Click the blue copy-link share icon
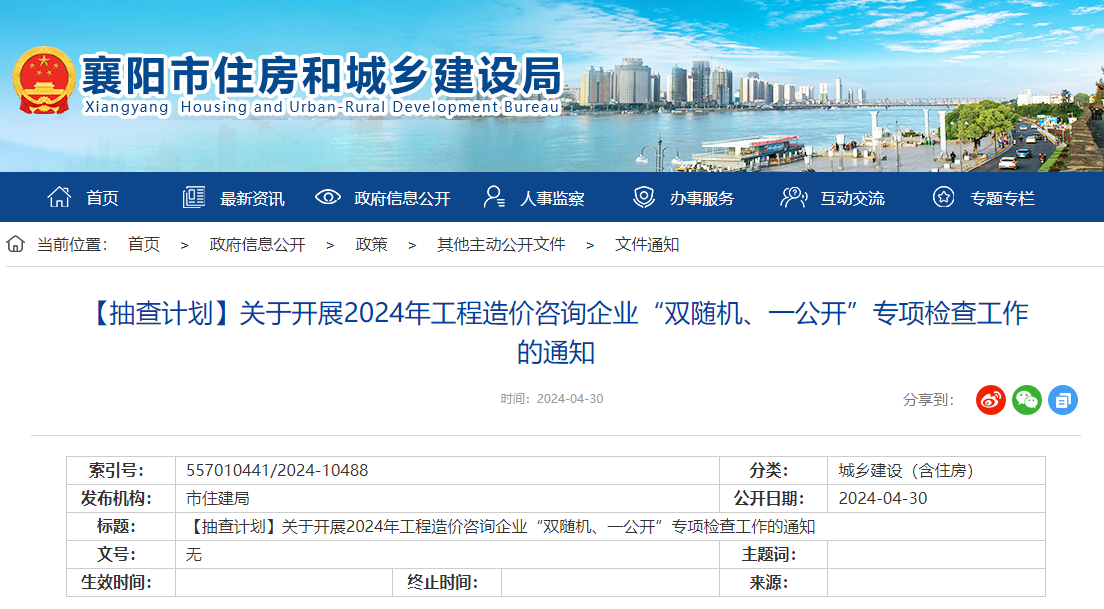 click(1062, 400)
